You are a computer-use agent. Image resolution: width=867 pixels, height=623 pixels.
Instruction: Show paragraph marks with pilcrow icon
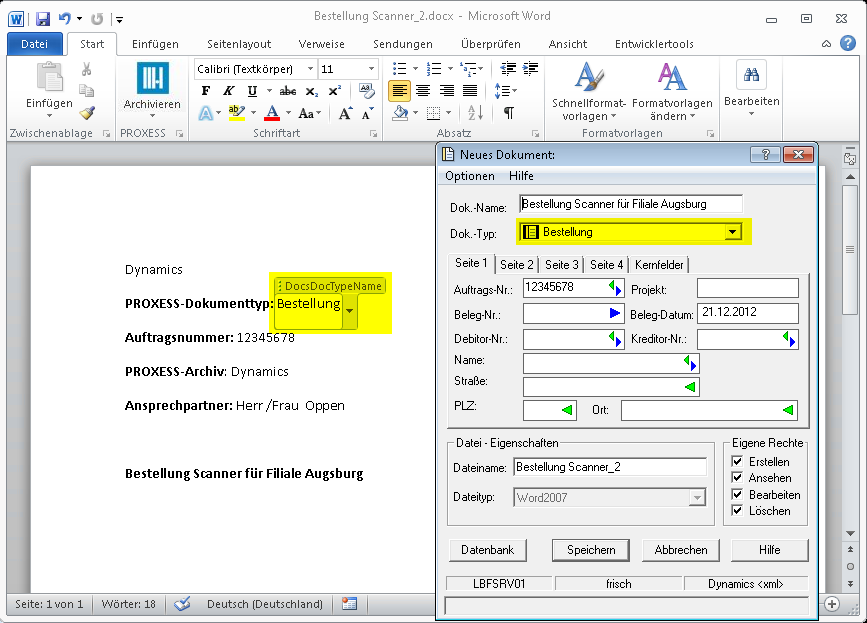(x=509, y=113)
